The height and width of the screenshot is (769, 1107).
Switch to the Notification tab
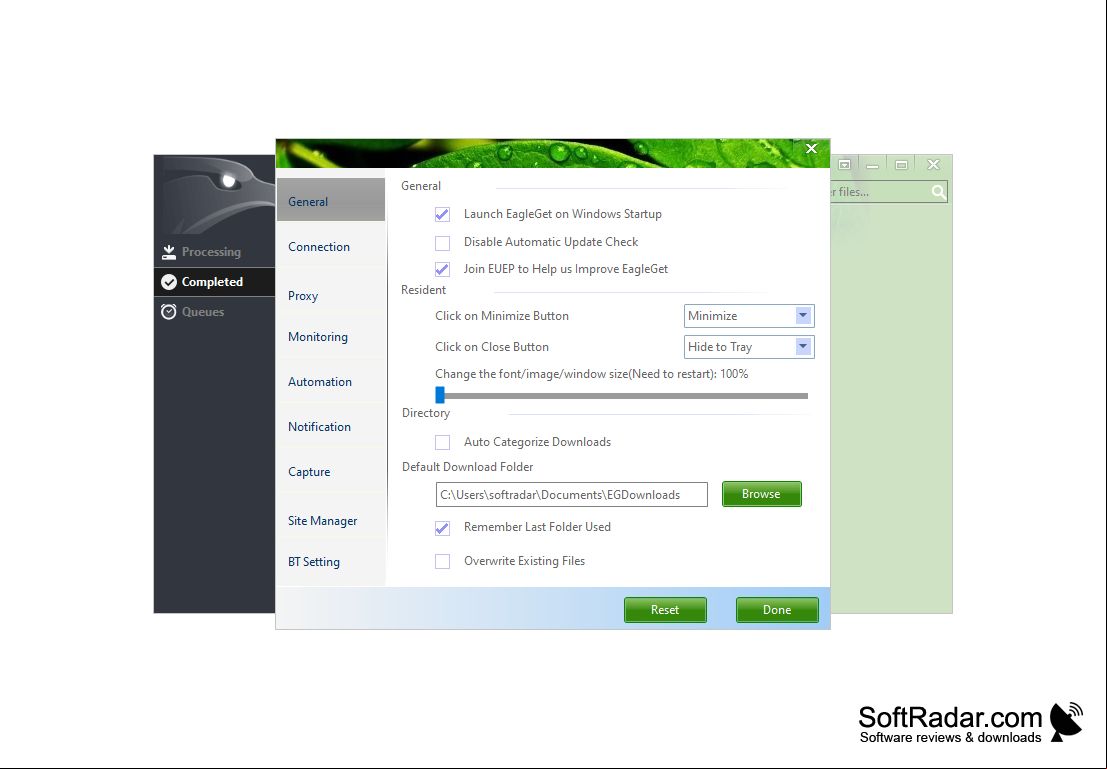coord(331,427)
